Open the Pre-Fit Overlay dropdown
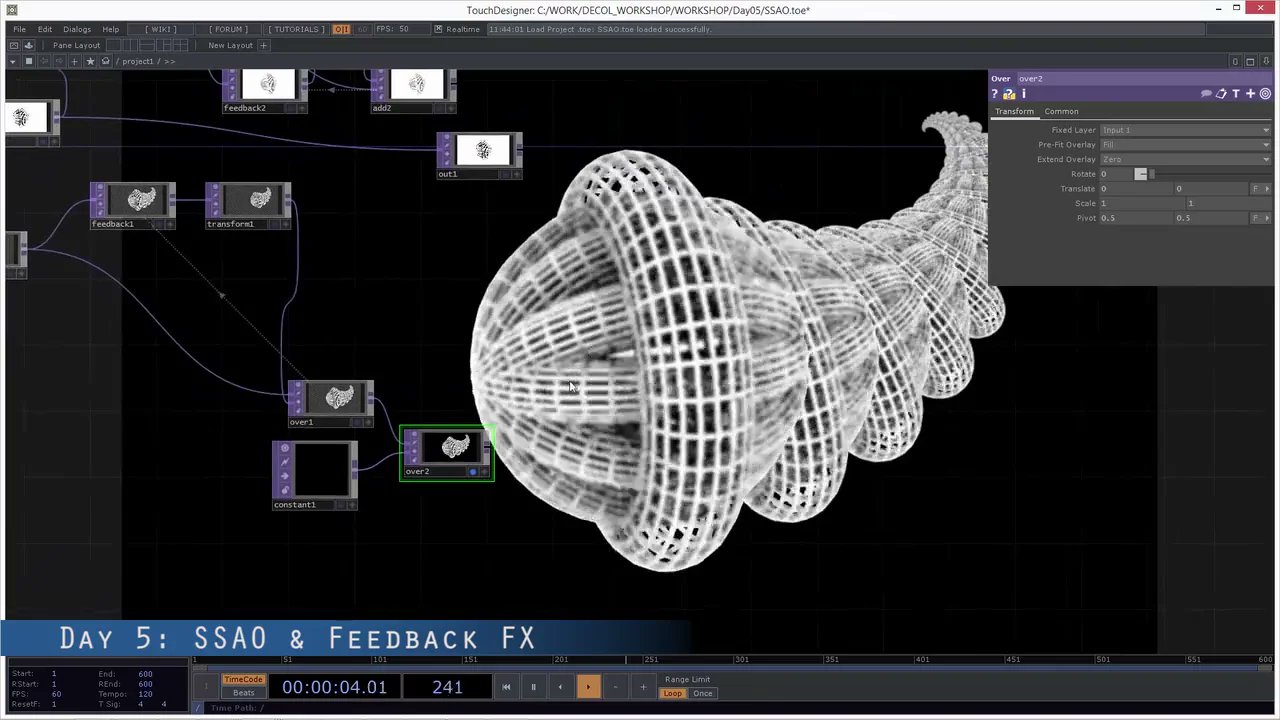This screenshot has height=720, width=1280. coord(1266,144)
